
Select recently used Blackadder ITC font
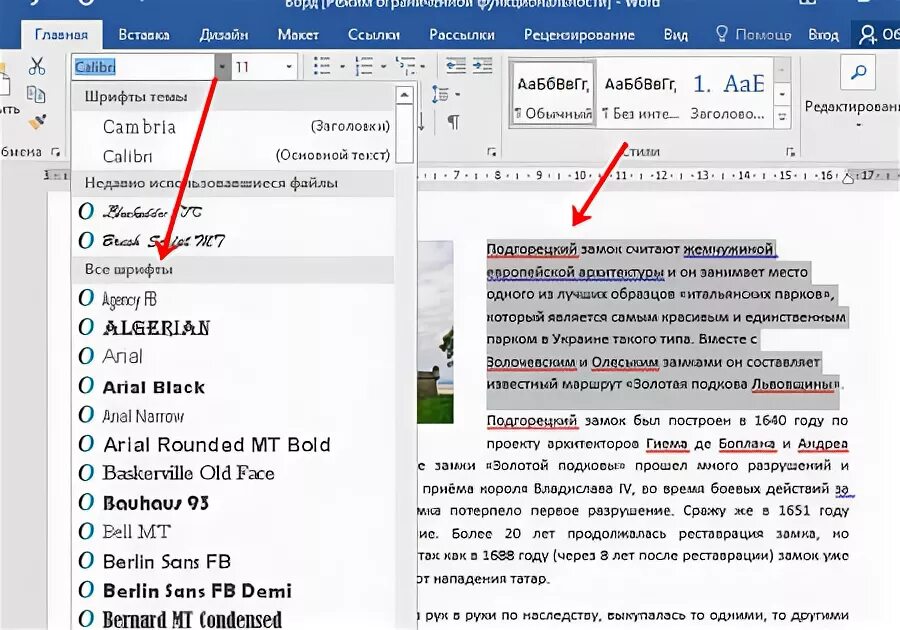click(234, 212)
